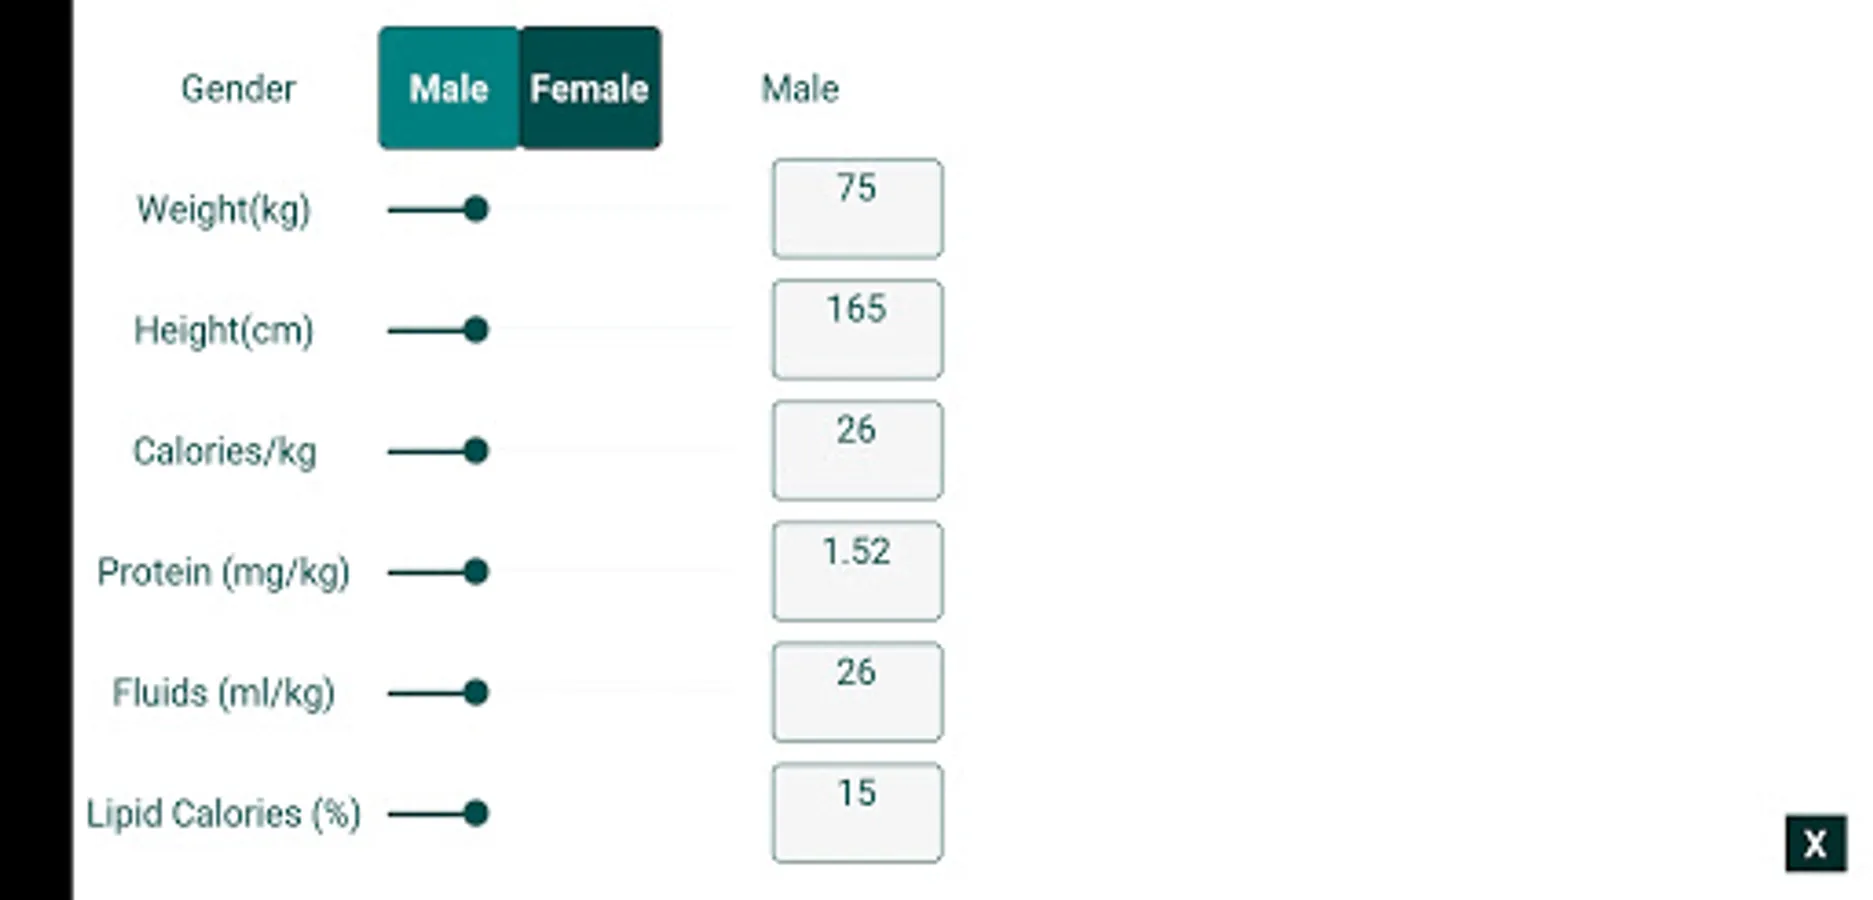This screenshot has height=900, width=1873.
Task: Close the panel with the X button
Action: [1815, 844]
